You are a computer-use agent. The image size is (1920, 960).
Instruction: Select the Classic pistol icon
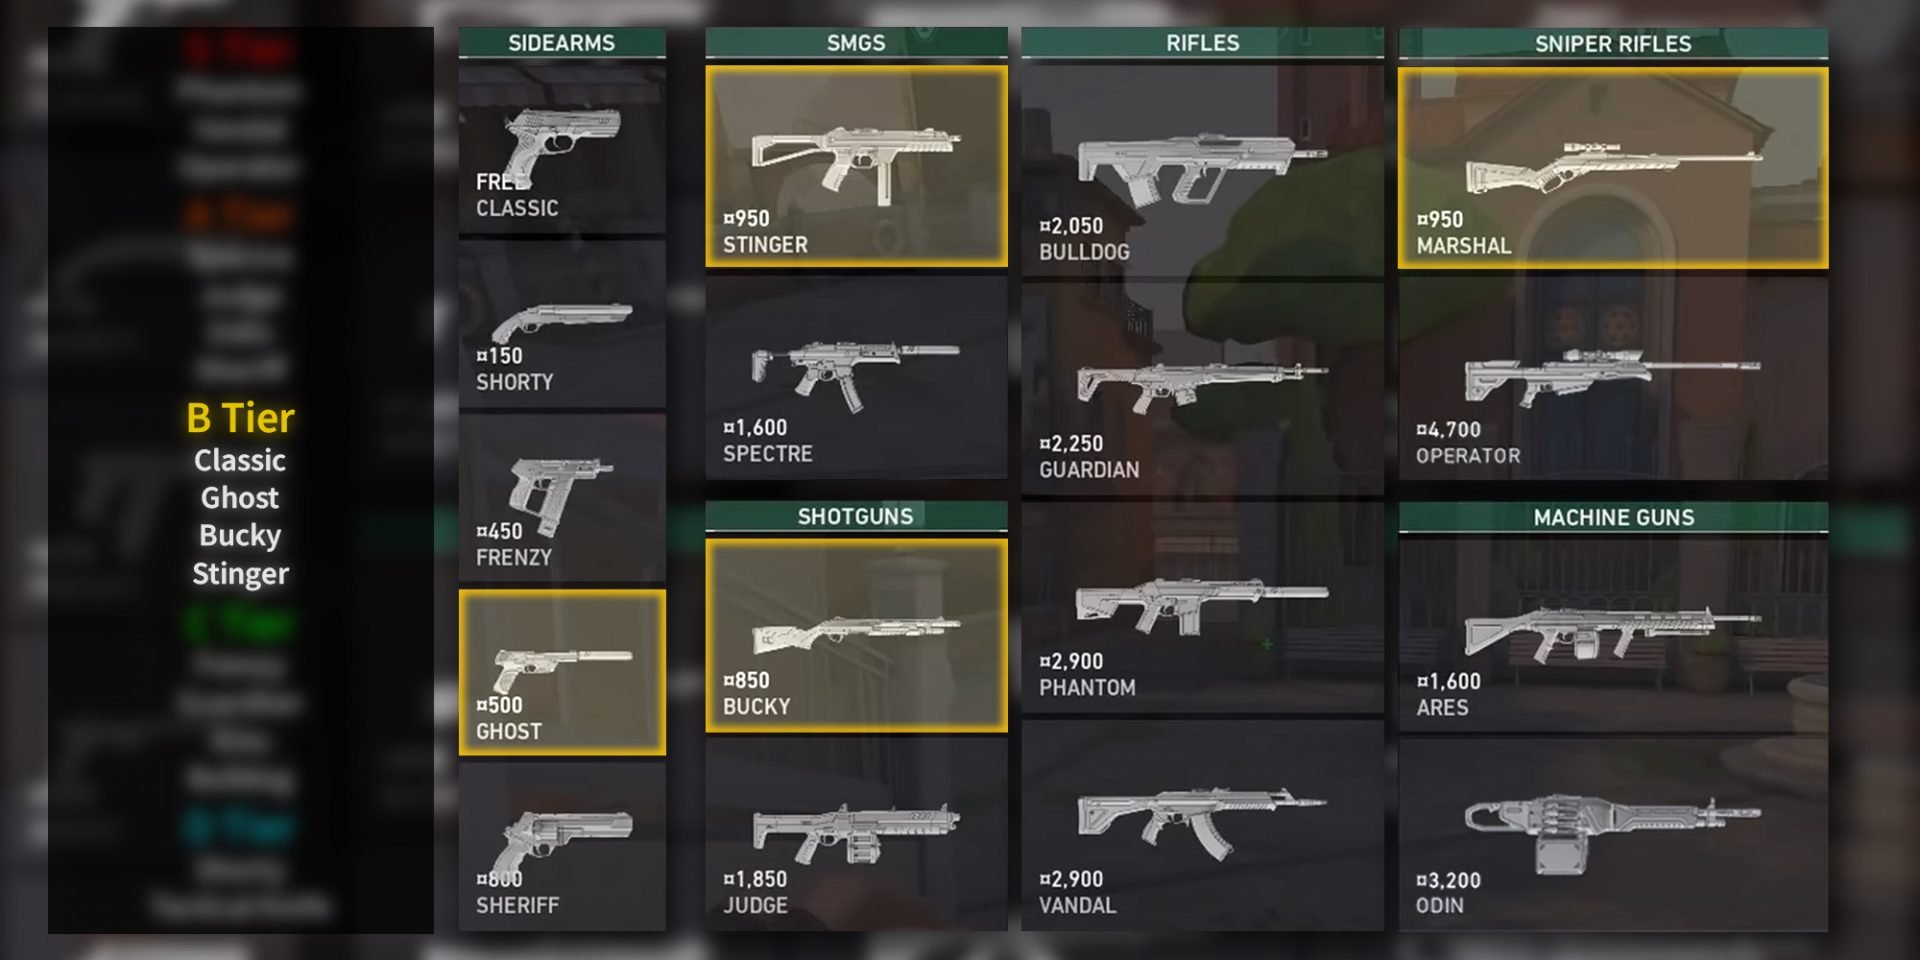tap(561, 150)
